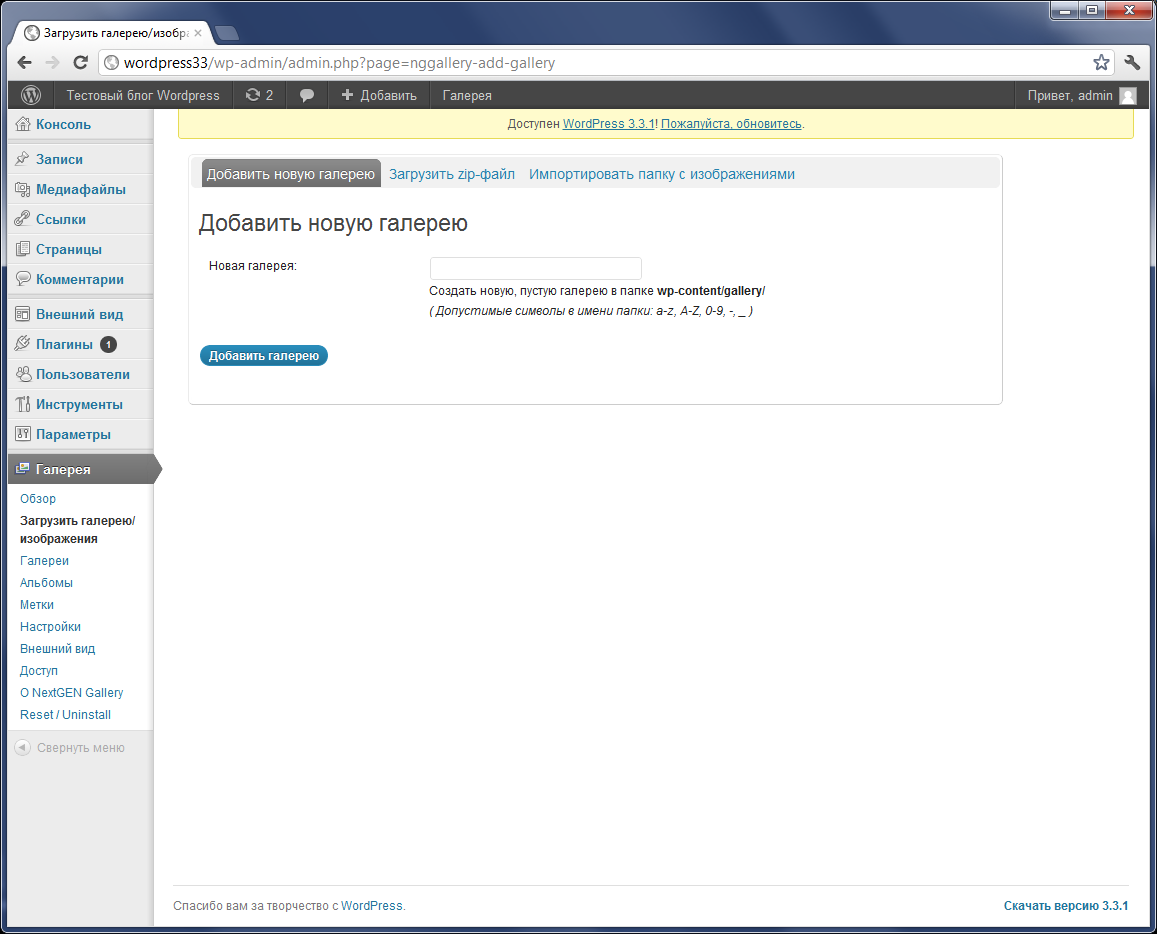The height and width of the screenshot is (934, 1157).
Task: Close the browser tab with X
Action: 198,33
